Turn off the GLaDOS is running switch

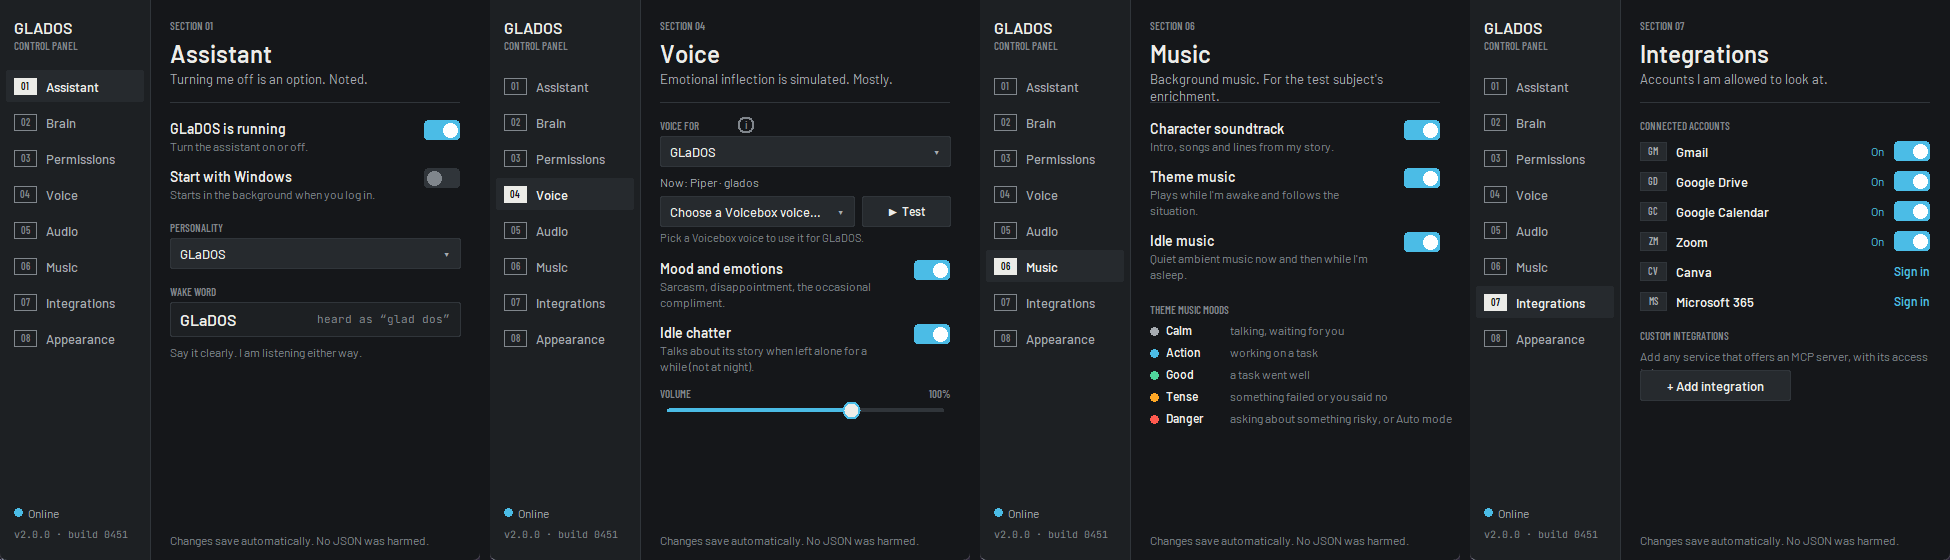point(442,130)
